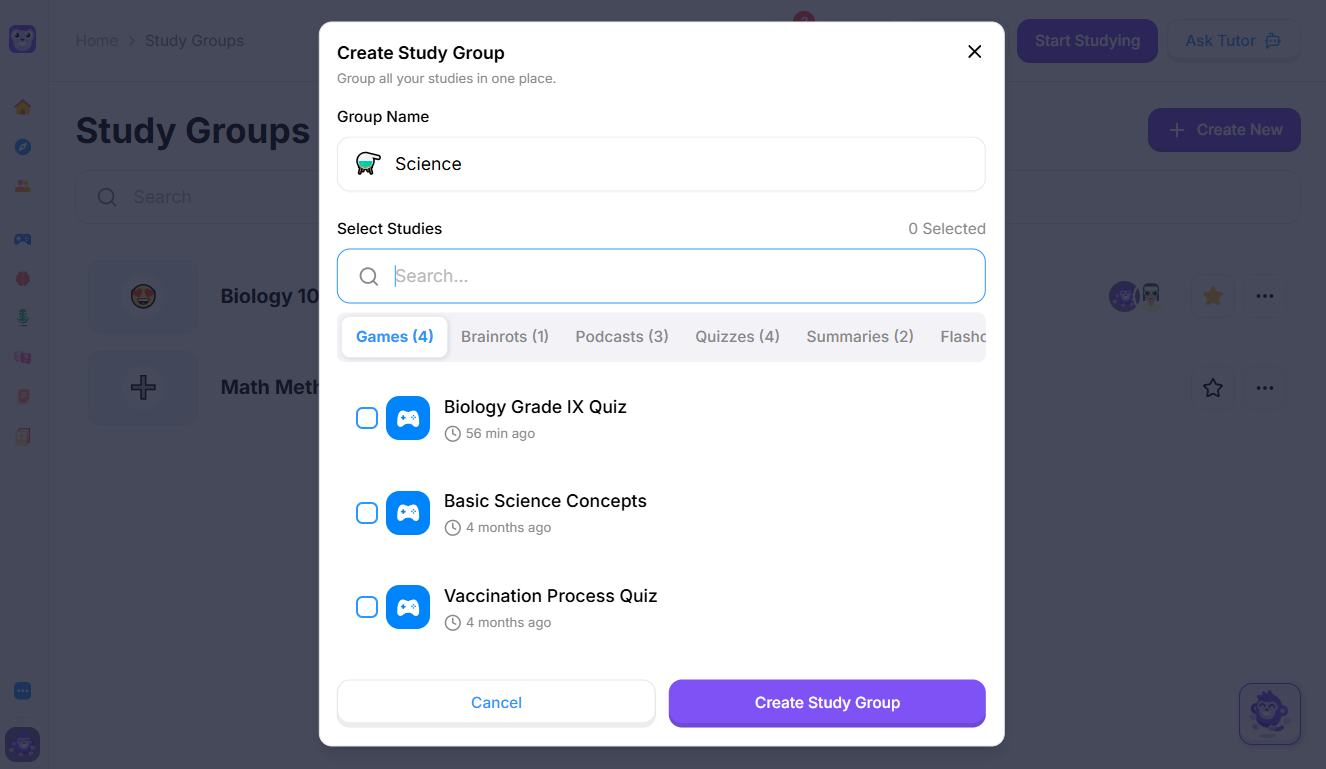Click the mascot chat icon at the bottom right
The image size is (1326, 769).
click(x=1269, y=714)
